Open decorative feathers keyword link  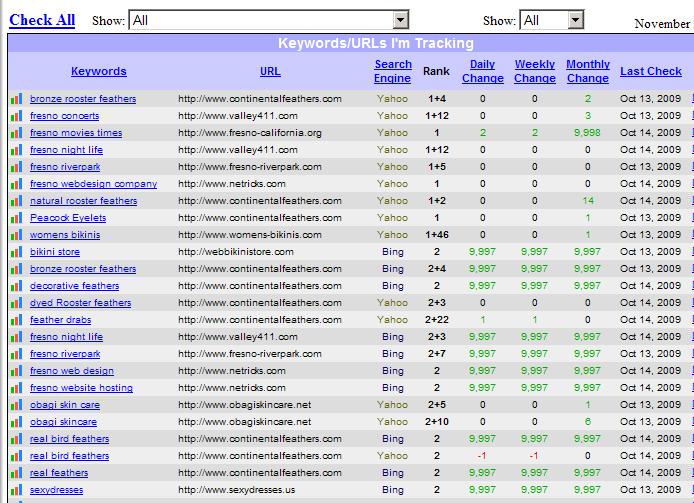tap(74, 286)
